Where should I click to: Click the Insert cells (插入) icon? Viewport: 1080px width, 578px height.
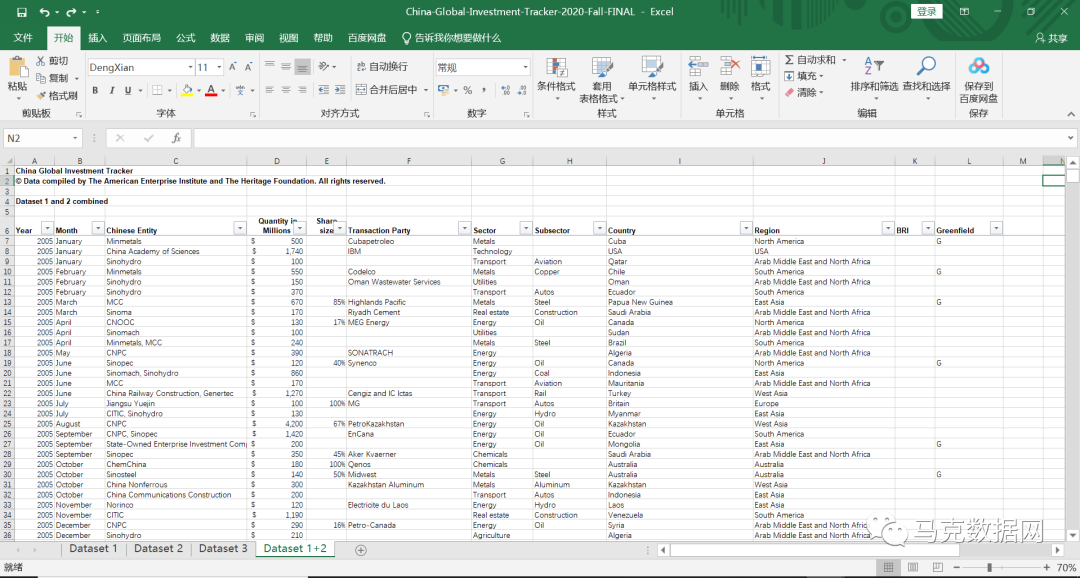(698, 67)
